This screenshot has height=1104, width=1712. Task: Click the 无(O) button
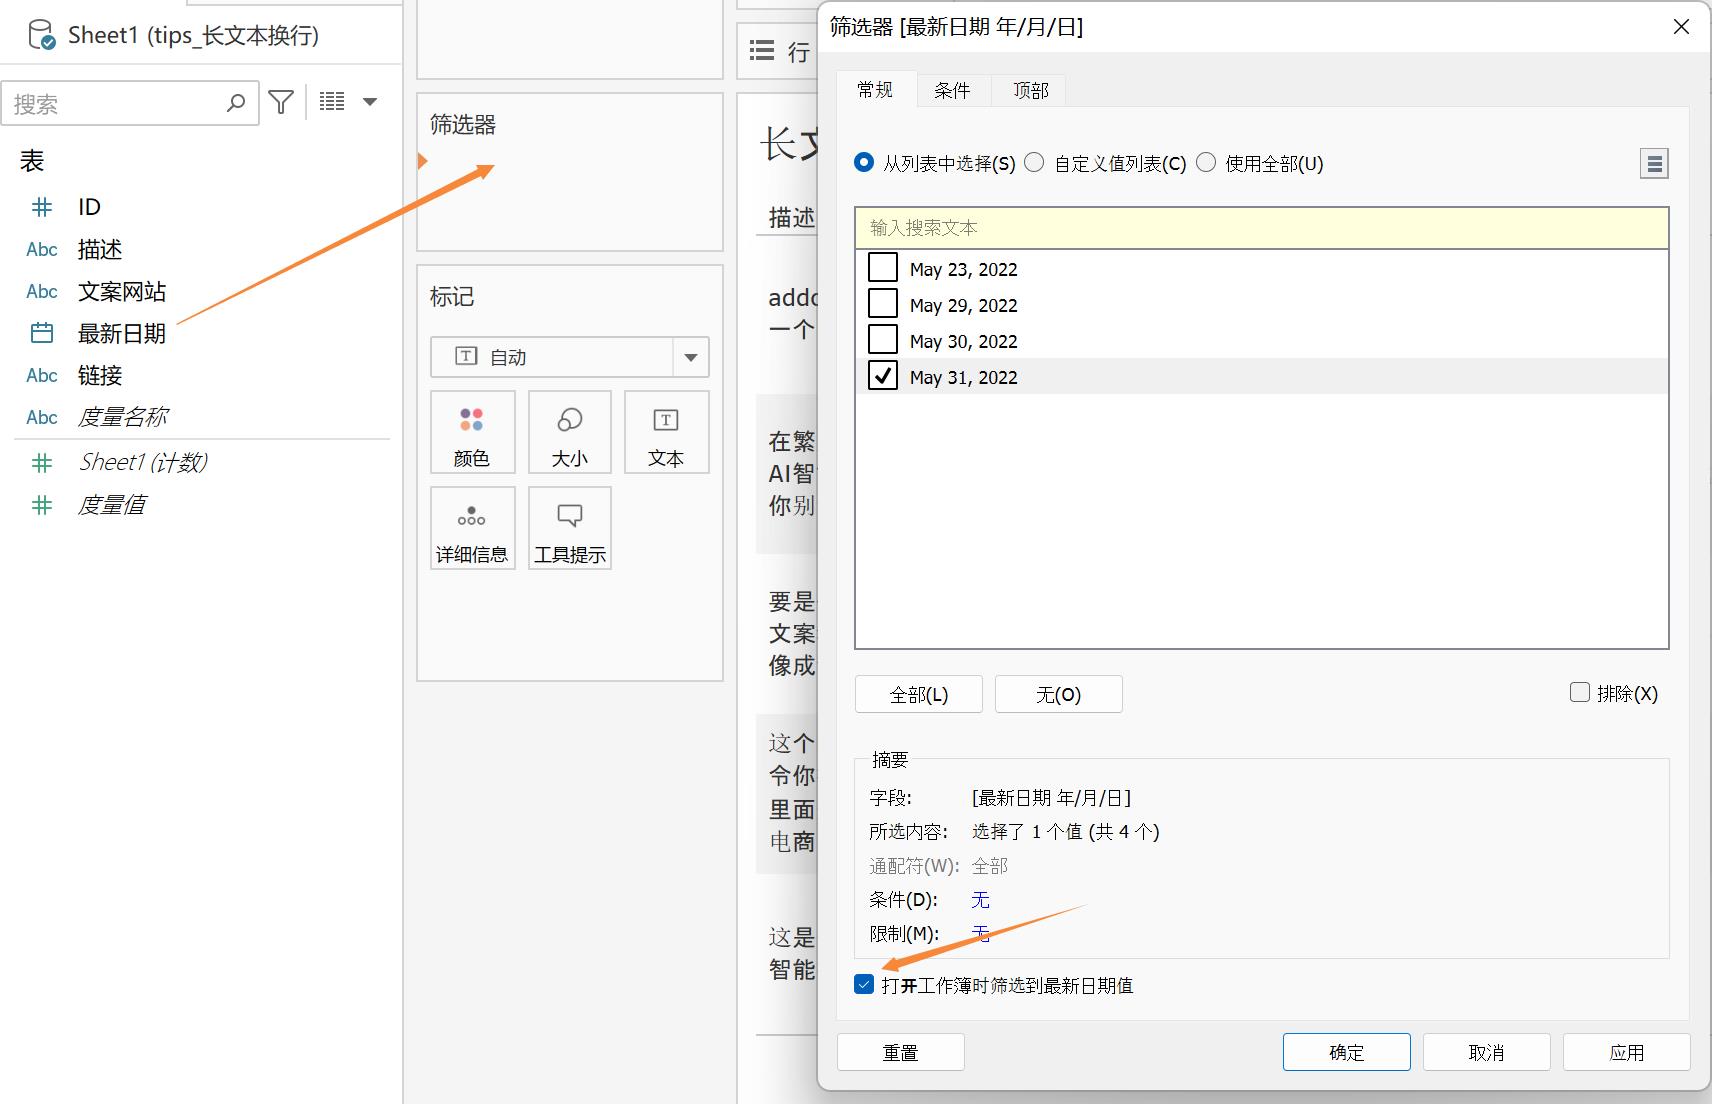tap(1059, 694)
